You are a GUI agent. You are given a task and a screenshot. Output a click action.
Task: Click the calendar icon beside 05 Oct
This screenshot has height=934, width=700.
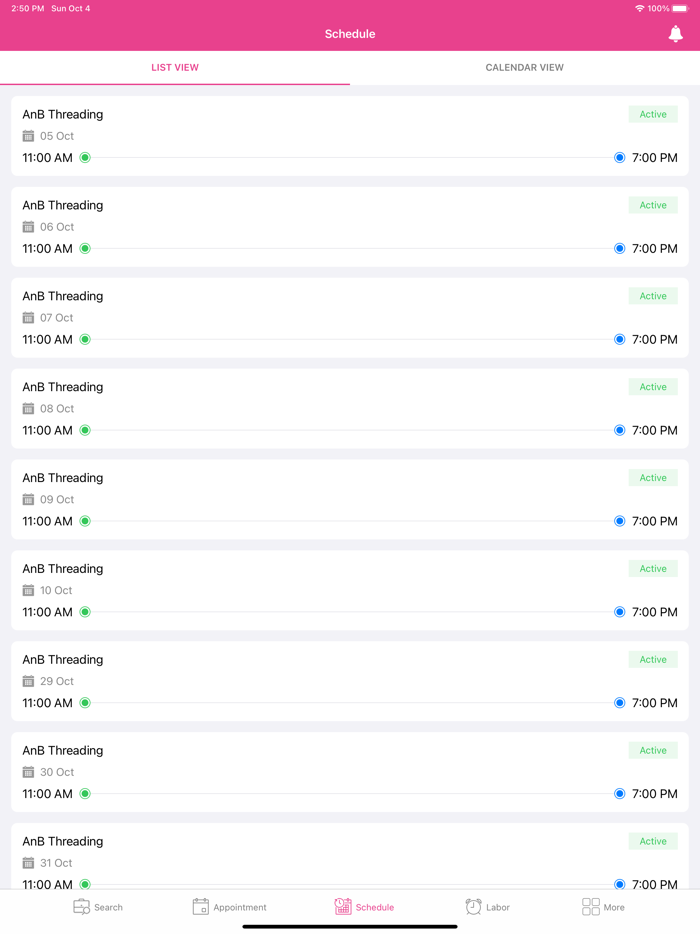(x=28, y=136)
